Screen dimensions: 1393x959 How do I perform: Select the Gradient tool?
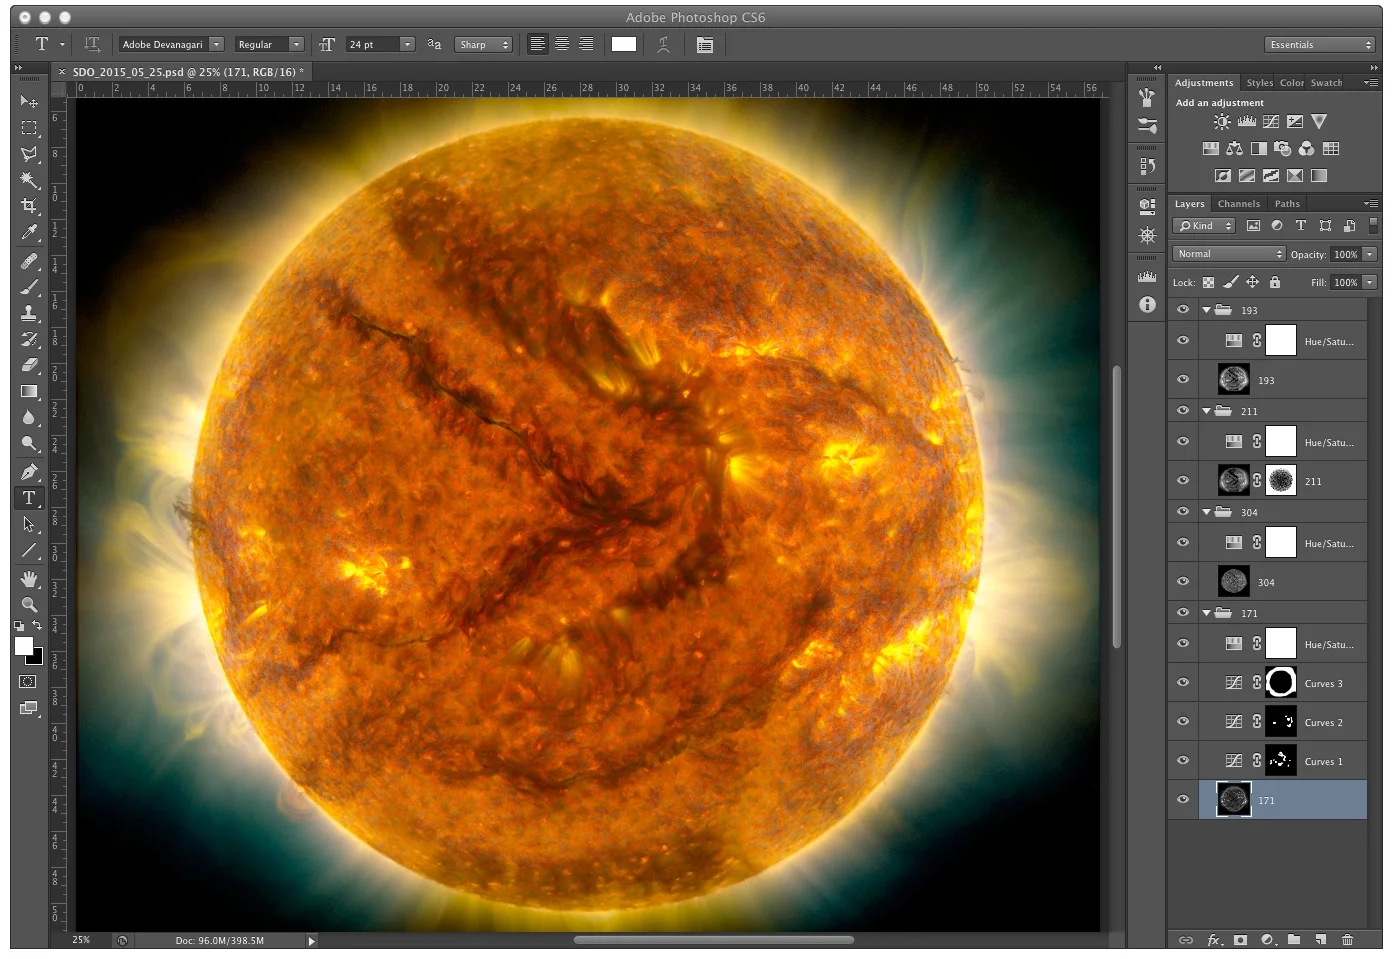[29, 391]
